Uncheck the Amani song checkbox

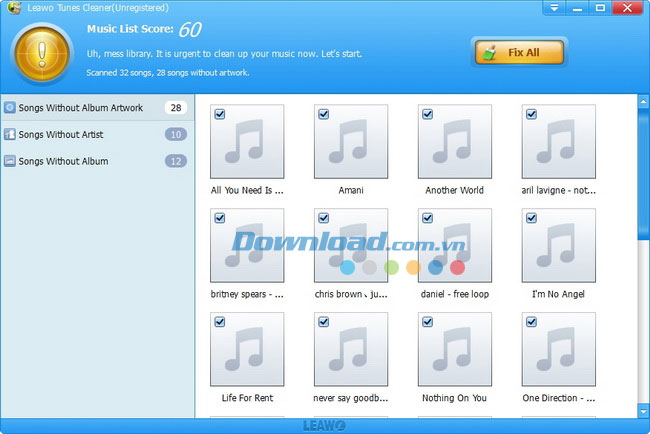point(323,114)
